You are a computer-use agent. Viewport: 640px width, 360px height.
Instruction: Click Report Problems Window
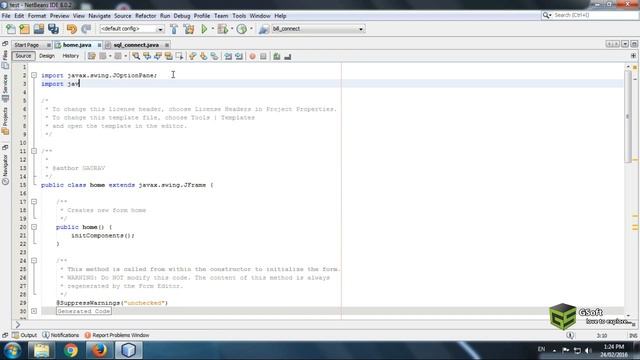[x=117, y=335]
